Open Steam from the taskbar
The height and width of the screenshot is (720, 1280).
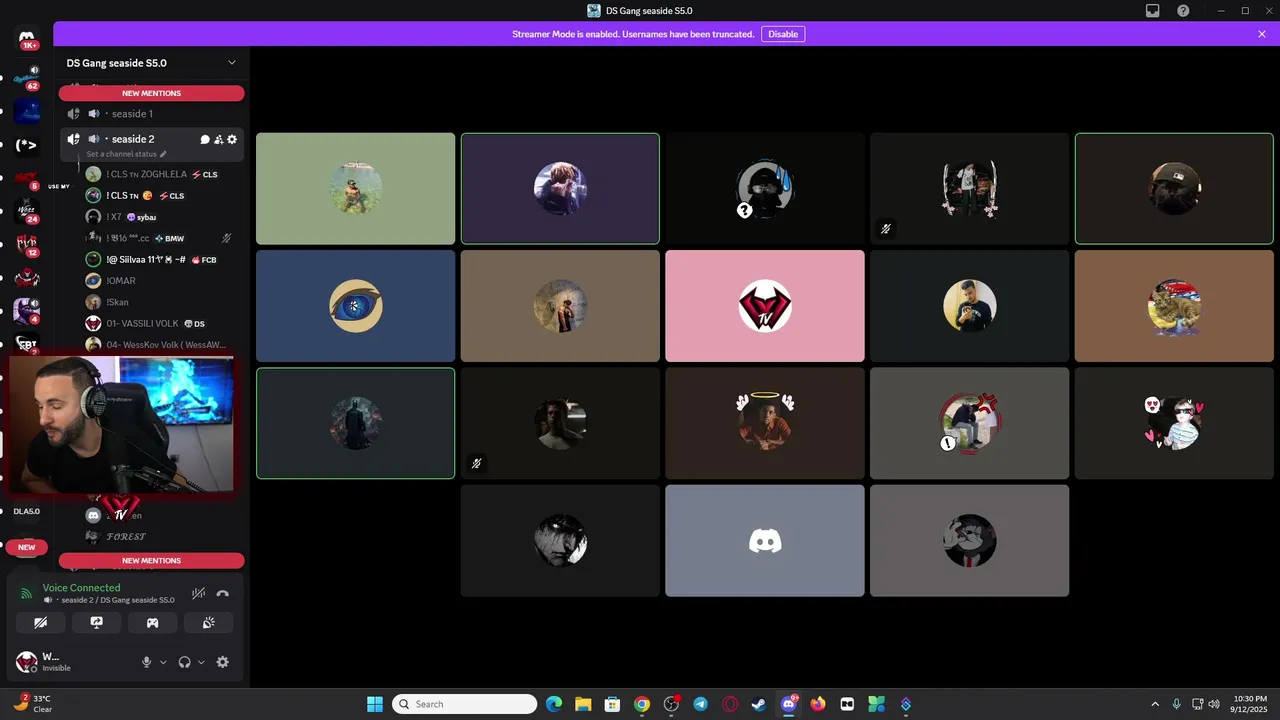pyautogui.click(x=759, y=704)
